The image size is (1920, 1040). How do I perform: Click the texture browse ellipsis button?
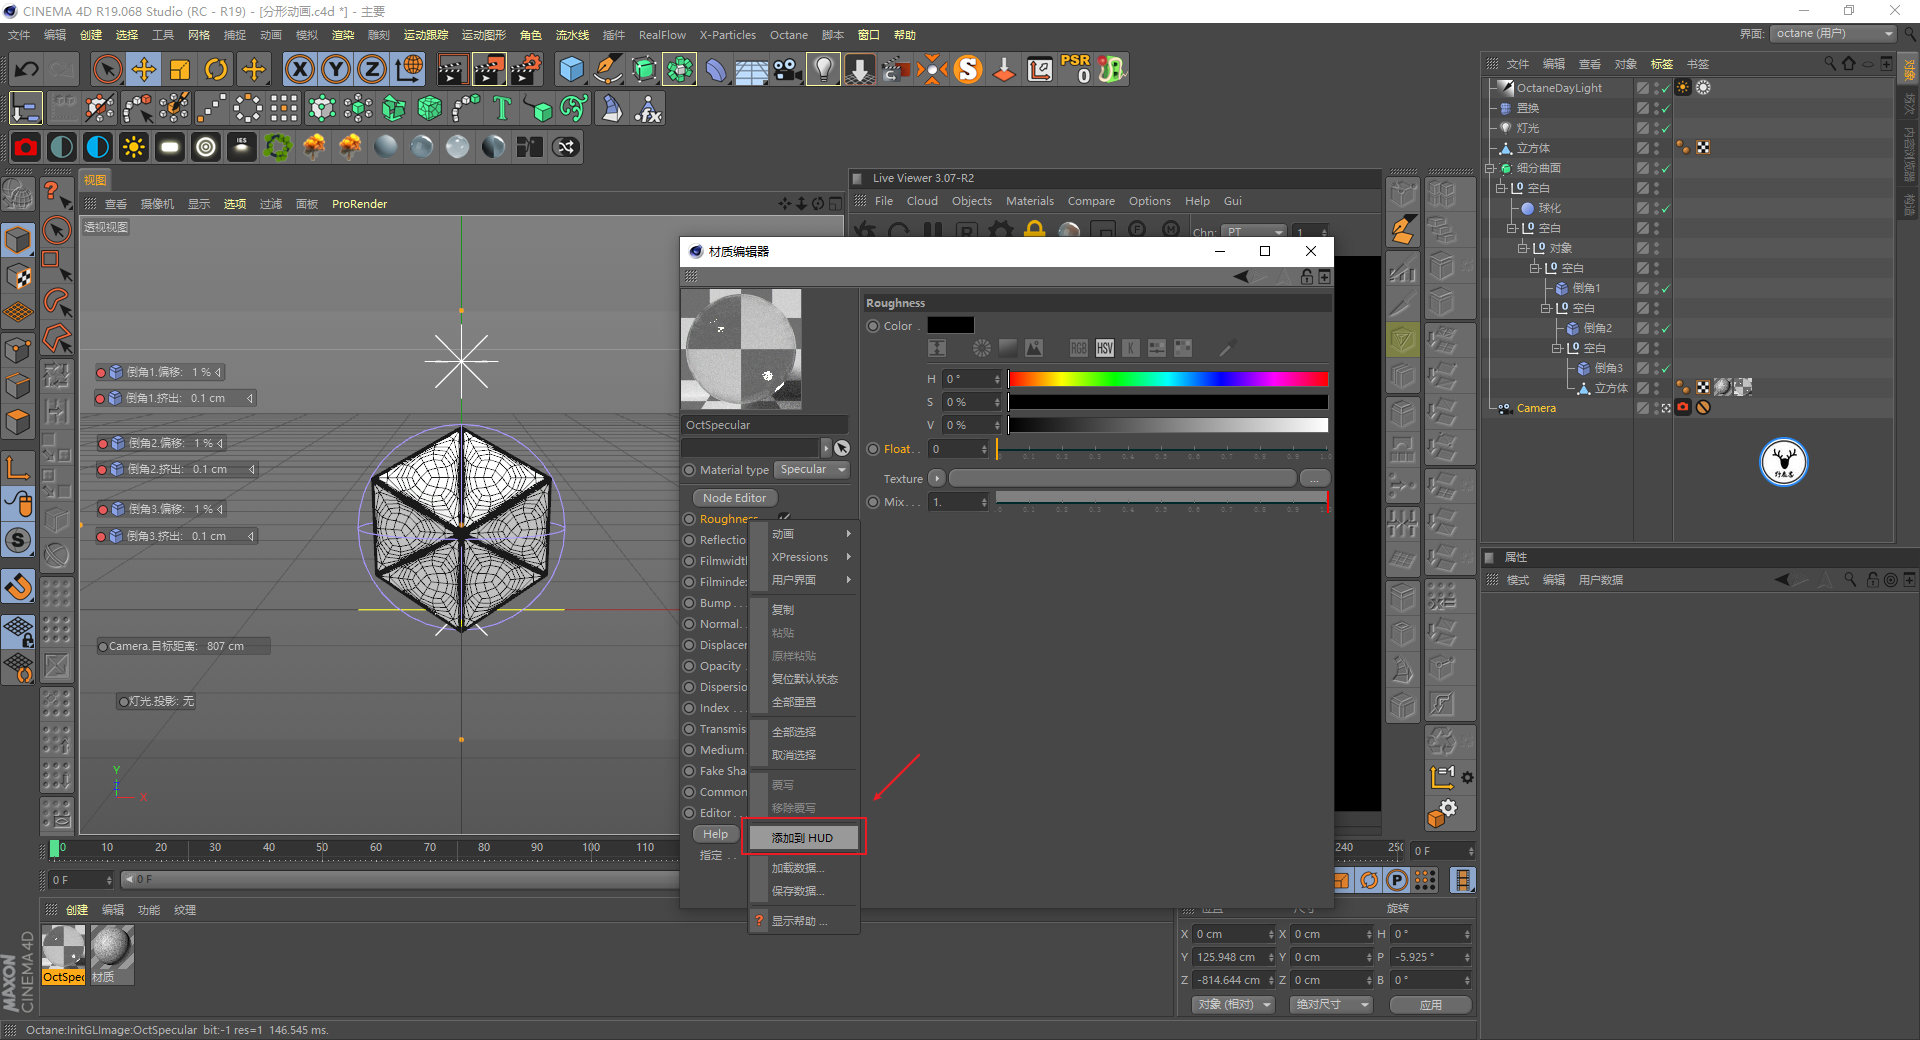click(1315, 479)
